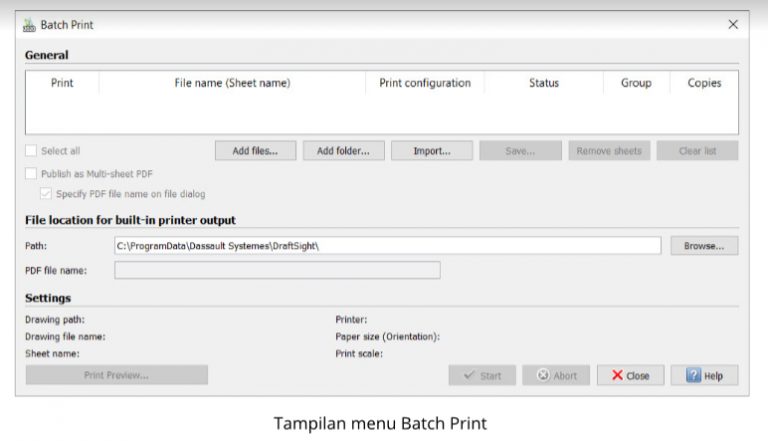
Task: Click the Print scale: label
Action: [359, 354]
